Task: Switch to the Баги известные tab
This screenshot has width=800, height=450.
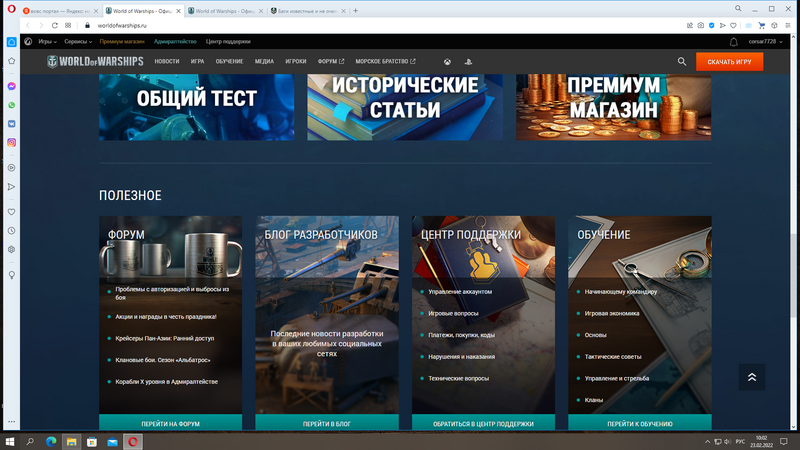Action: (x=307, y=10)
